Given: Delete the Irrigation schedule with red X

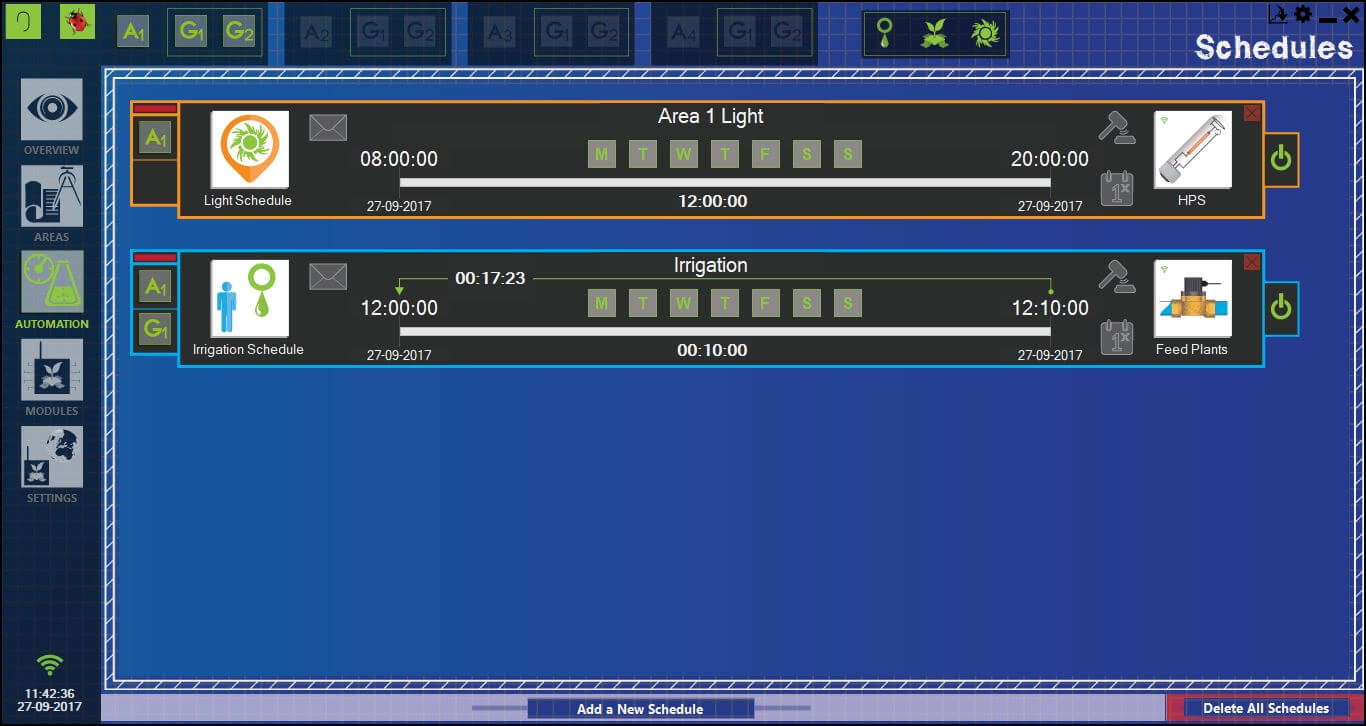Looking at the screenshot, I should [1252, 262].
